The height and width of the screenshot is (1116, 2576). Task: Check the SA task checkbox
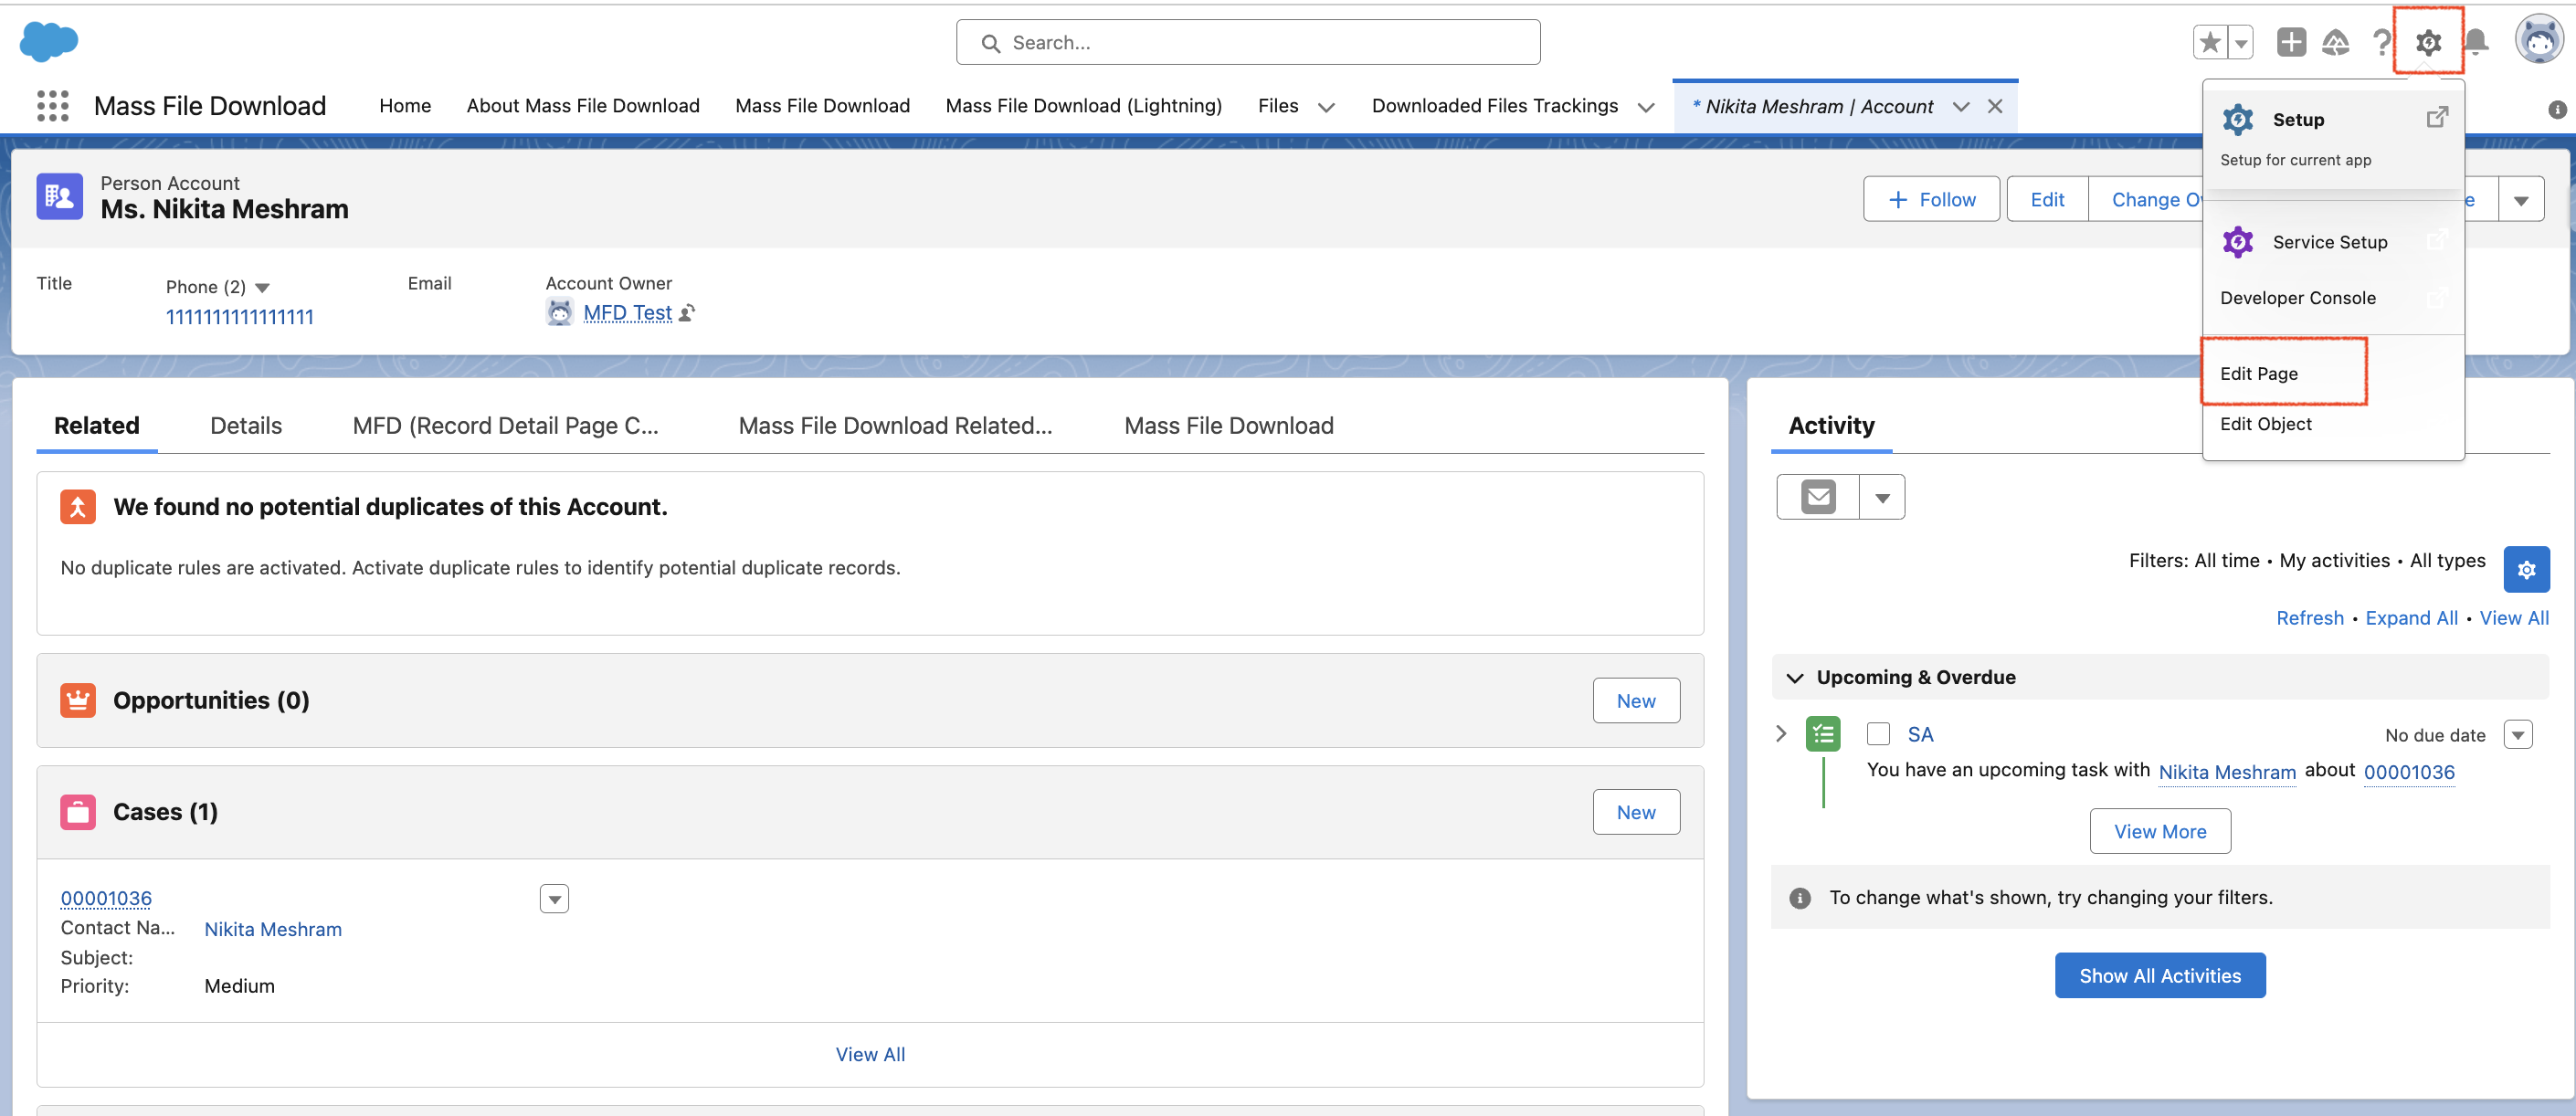tap(1878, 734)
